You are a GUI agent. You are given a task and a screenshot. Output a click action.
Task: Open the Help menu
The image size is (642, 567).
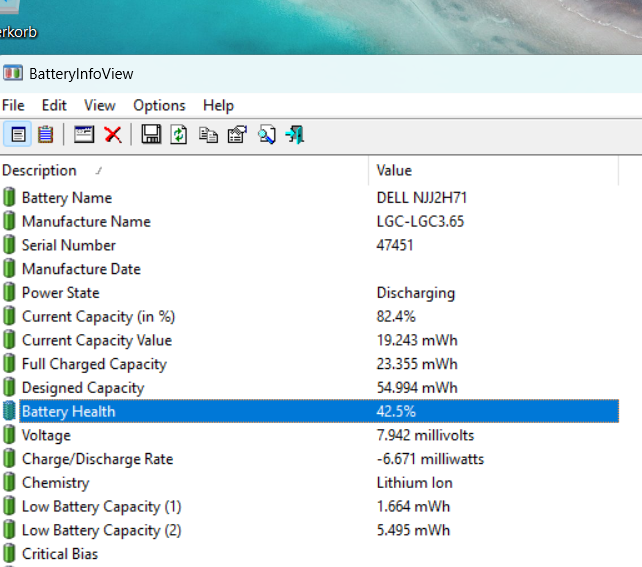[218, 106]
